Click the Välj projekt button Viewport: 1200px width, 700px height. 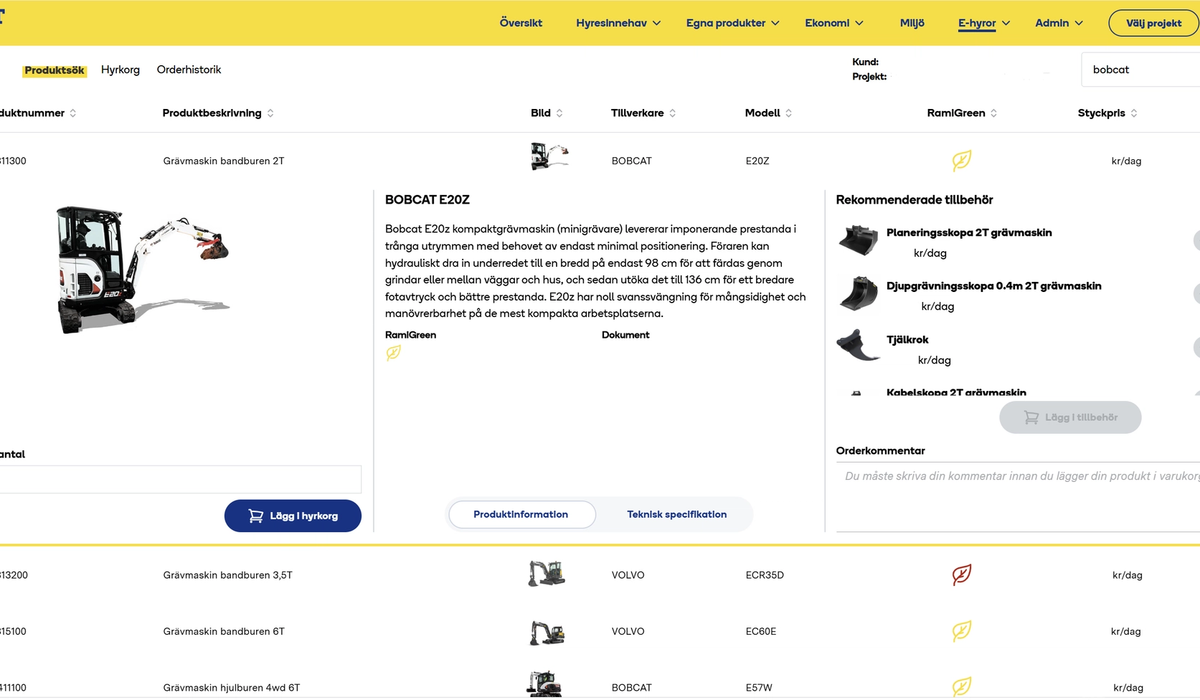(1153, 23)
